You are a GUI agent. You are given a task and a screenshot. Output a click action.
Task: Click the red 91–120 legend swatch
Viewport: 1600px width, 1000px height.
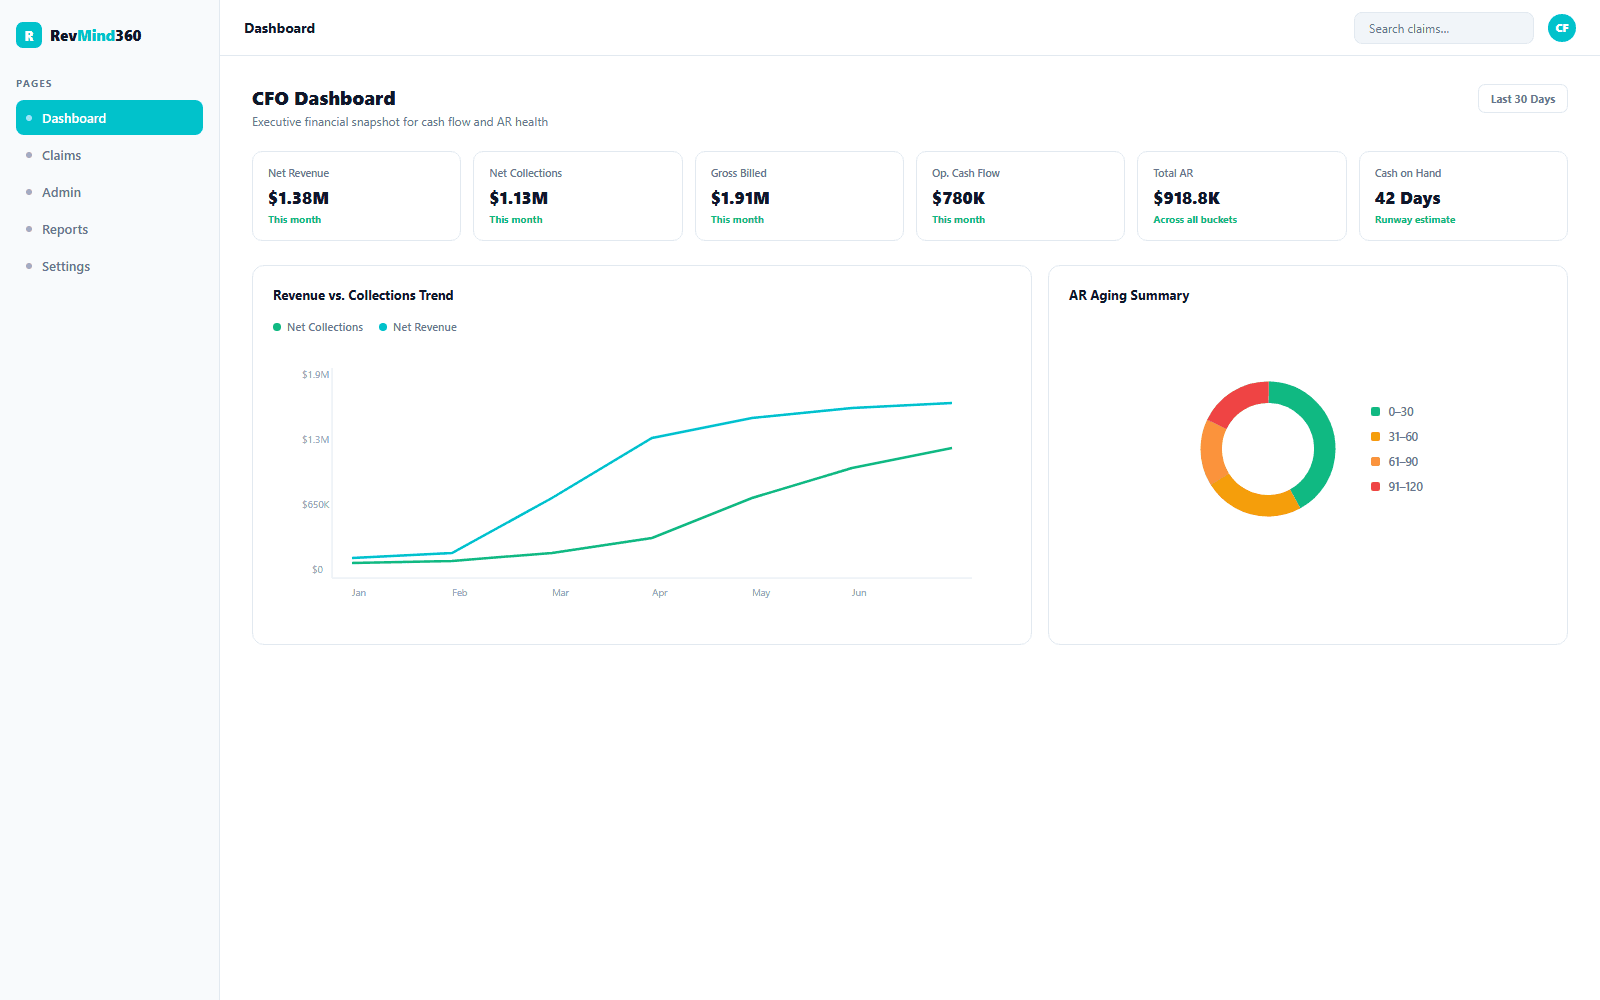click(1375, 487)
